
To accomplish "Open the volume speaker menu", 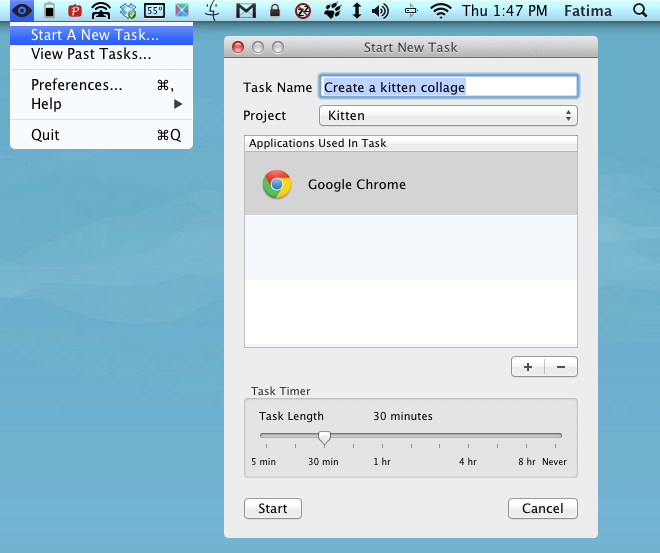I will [x=381, y=11].
